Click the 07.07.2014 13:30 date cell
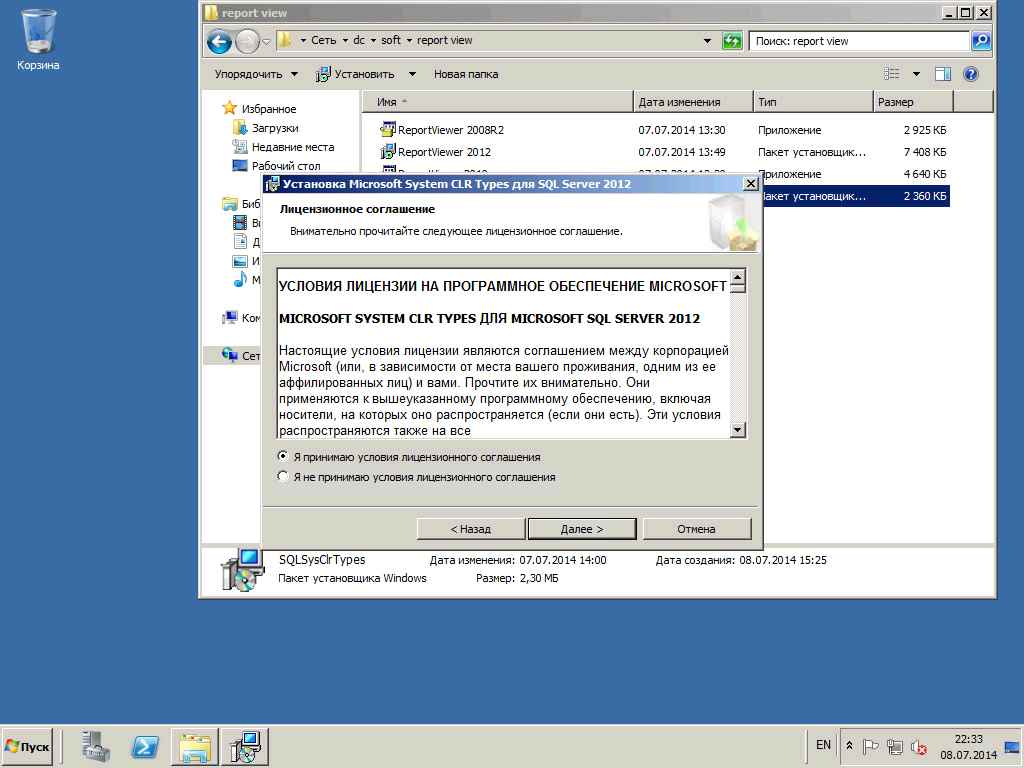The image size is (1024, 768). 682,130
